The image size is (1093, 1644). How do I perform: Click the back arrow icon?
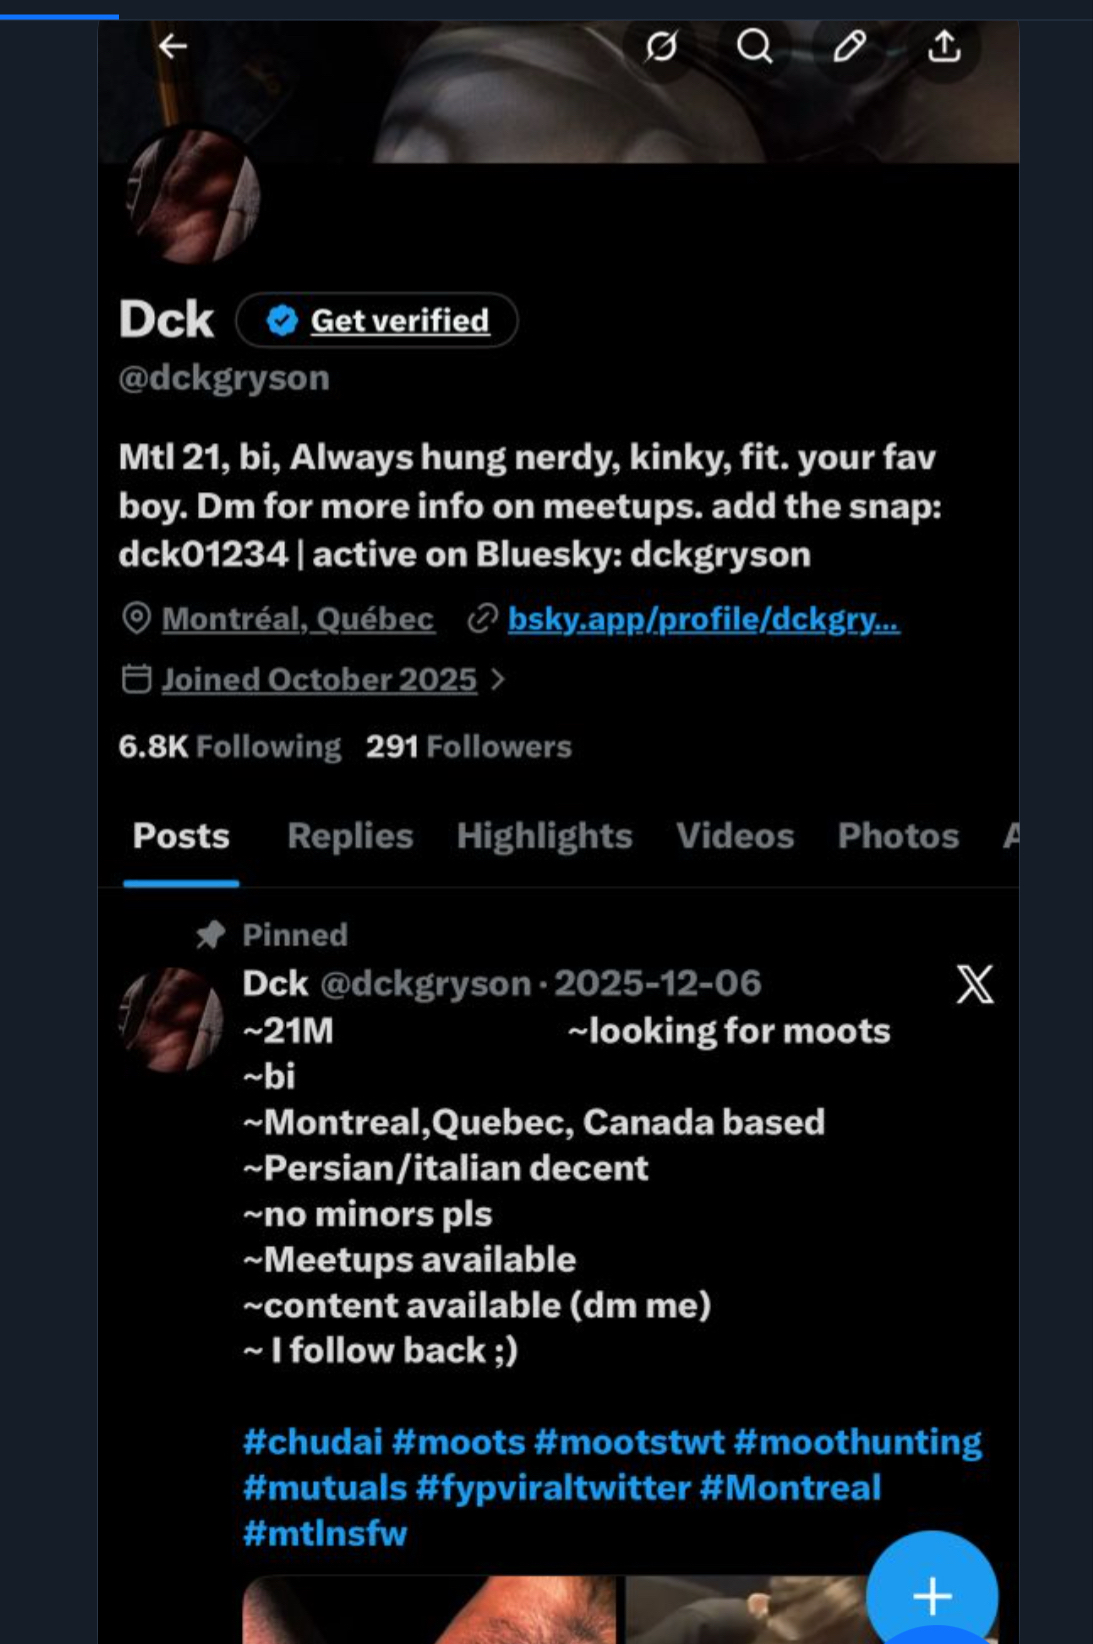pyautogui.click(x=173, y=46)
